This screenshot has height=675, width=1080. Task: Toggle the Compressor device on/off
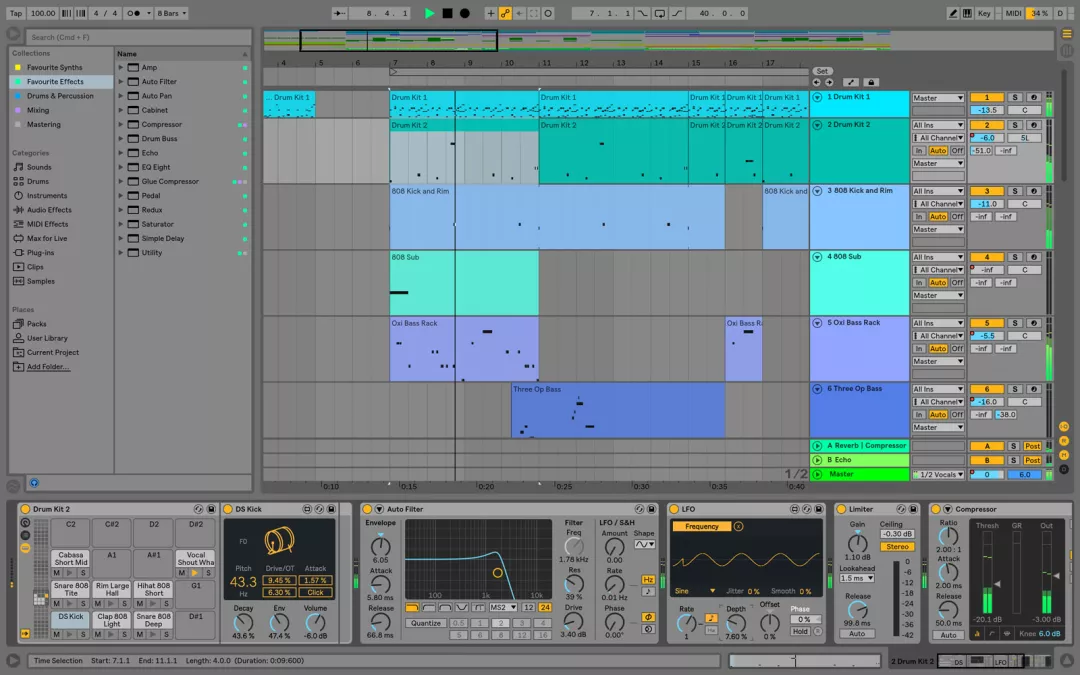click(935, 509)
